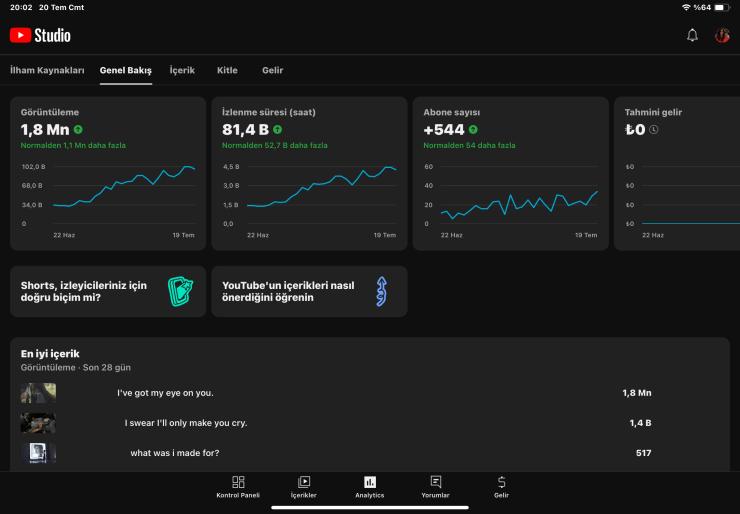Switch to İlham Kaynakları tab
740x514 pixels.
[47, 71]
